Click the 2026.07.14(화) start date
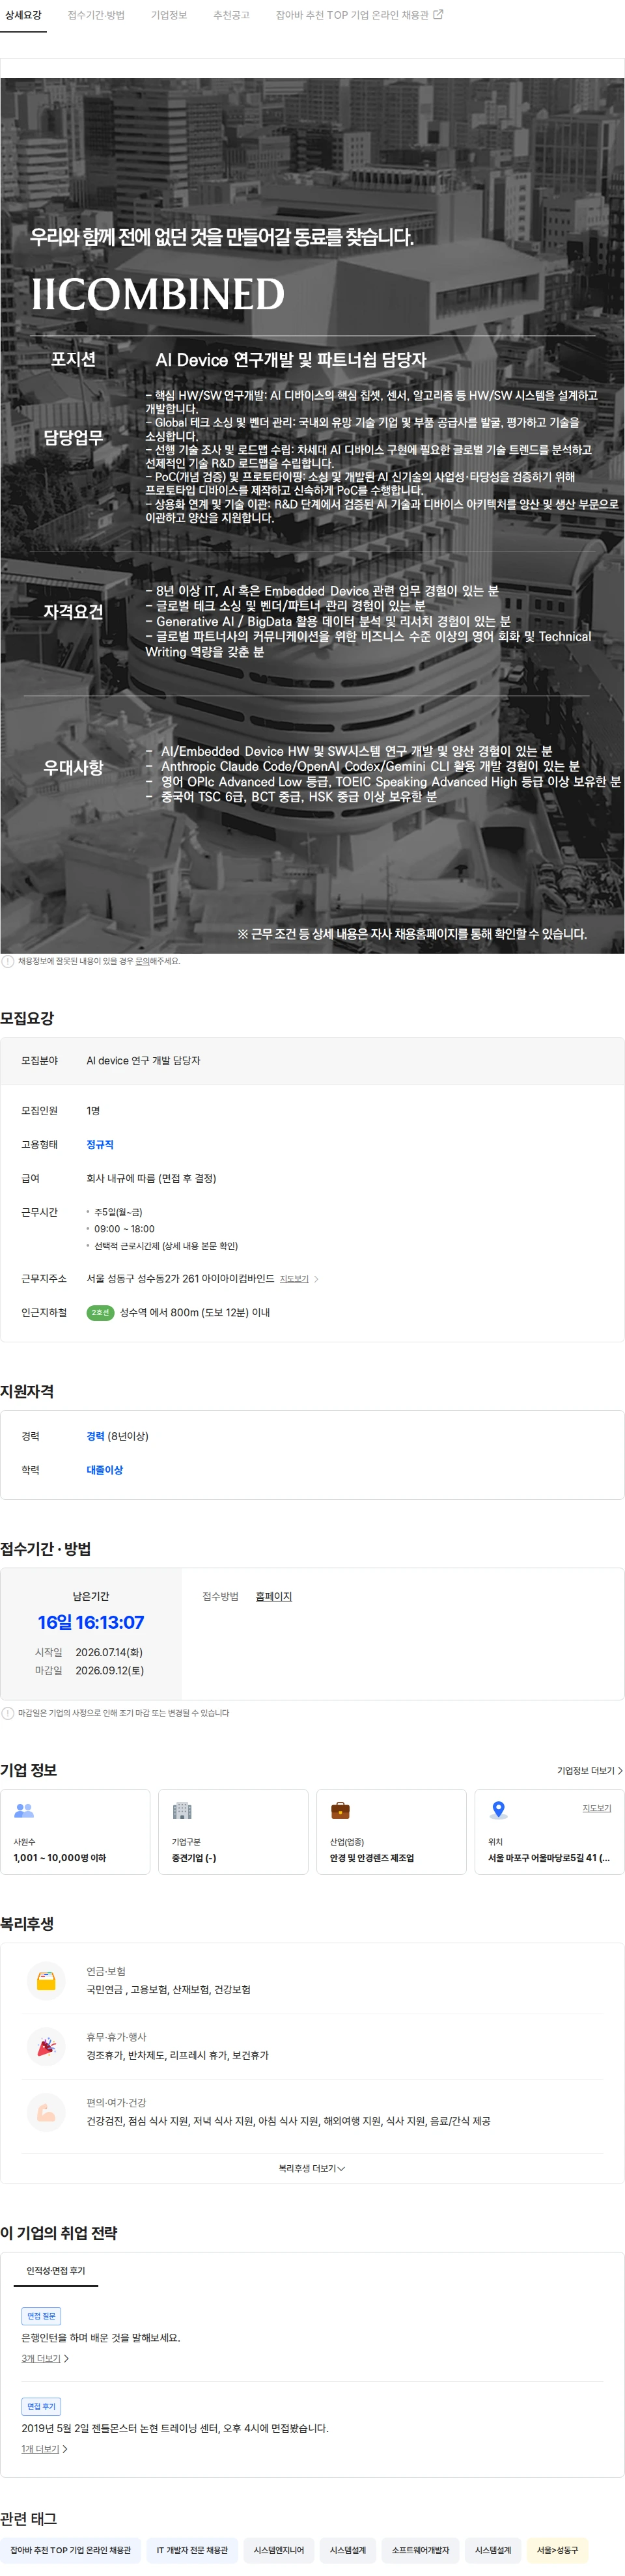This screenshot has width=625, height=2576. pyautogui.click(x=110, y=1652)
